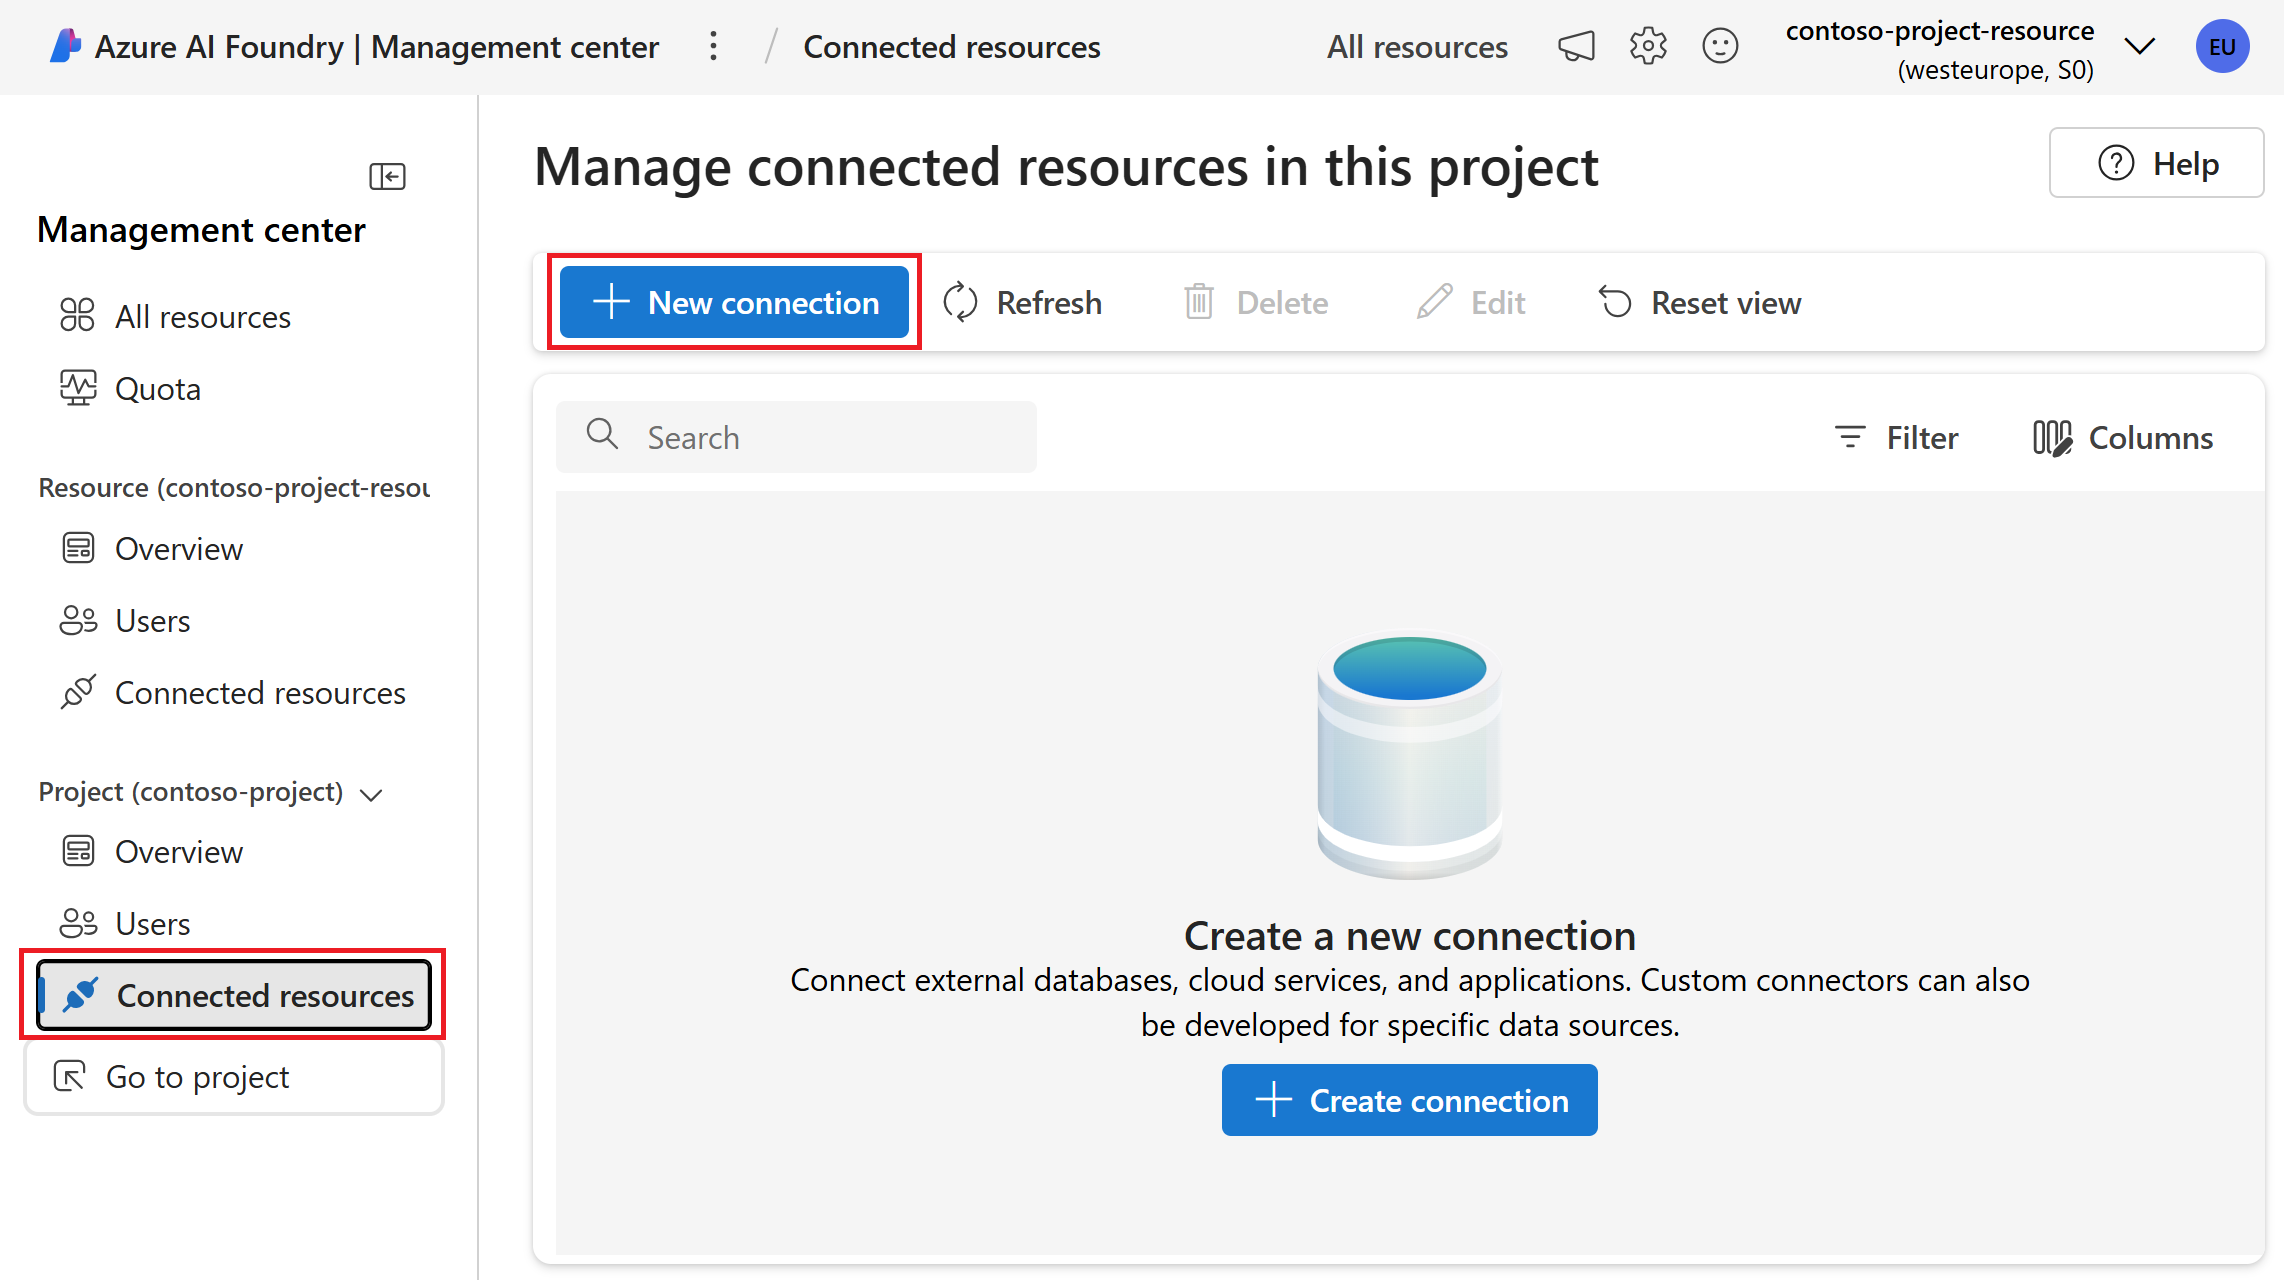Send feedback via the smiley icon
Image resolution: width=2284 pixels, height=1280 pixels.
[1720, 46]
